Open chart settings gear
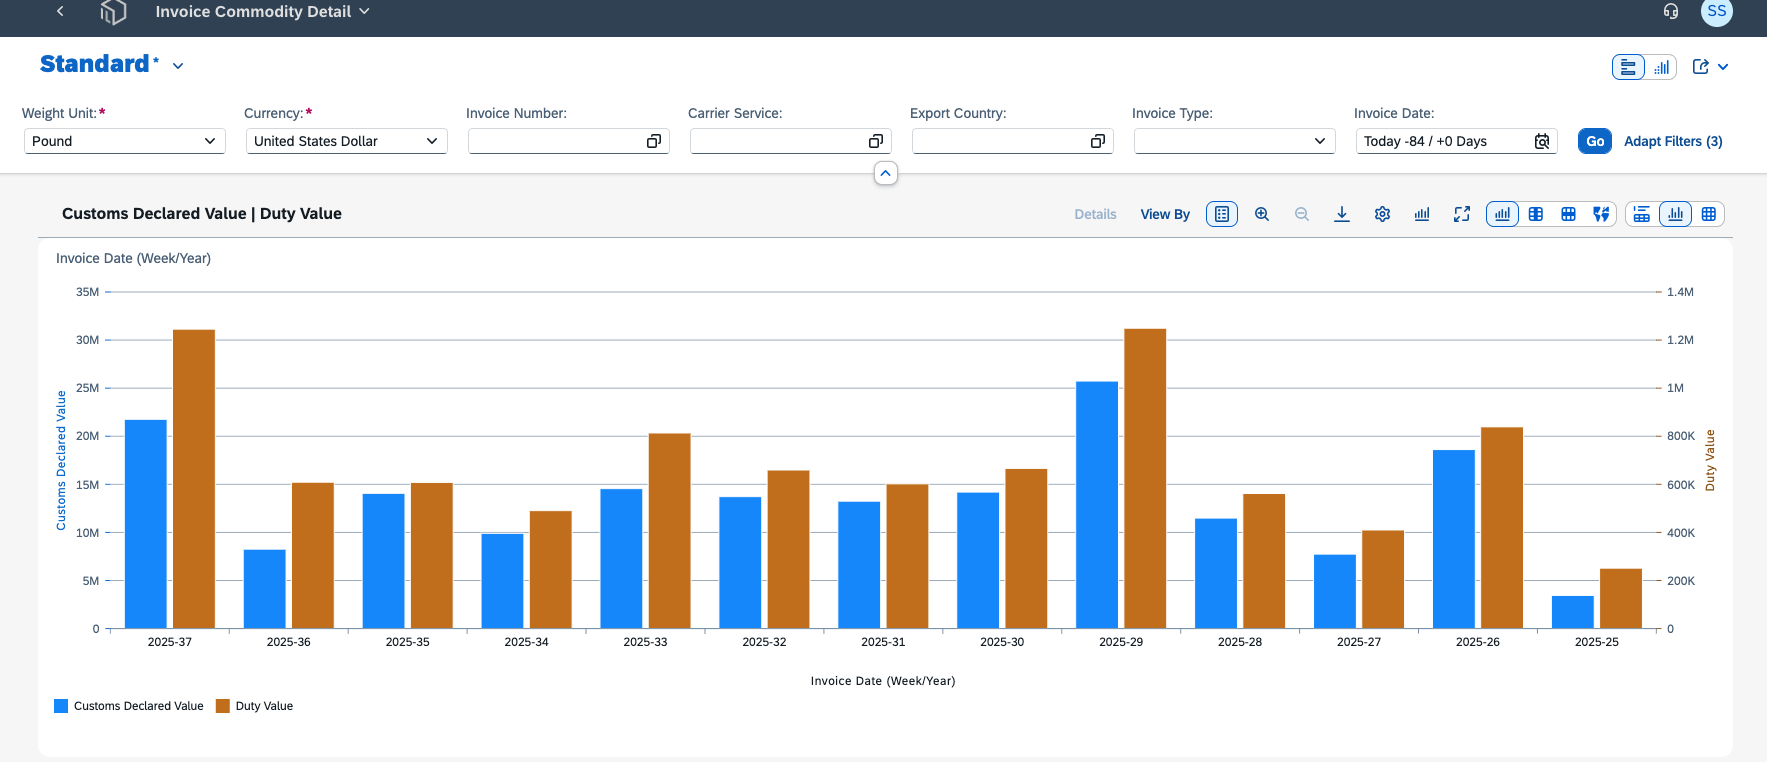Viewport: 1767px width, 762px height. pyautogui.click(x=1382, y=214)
